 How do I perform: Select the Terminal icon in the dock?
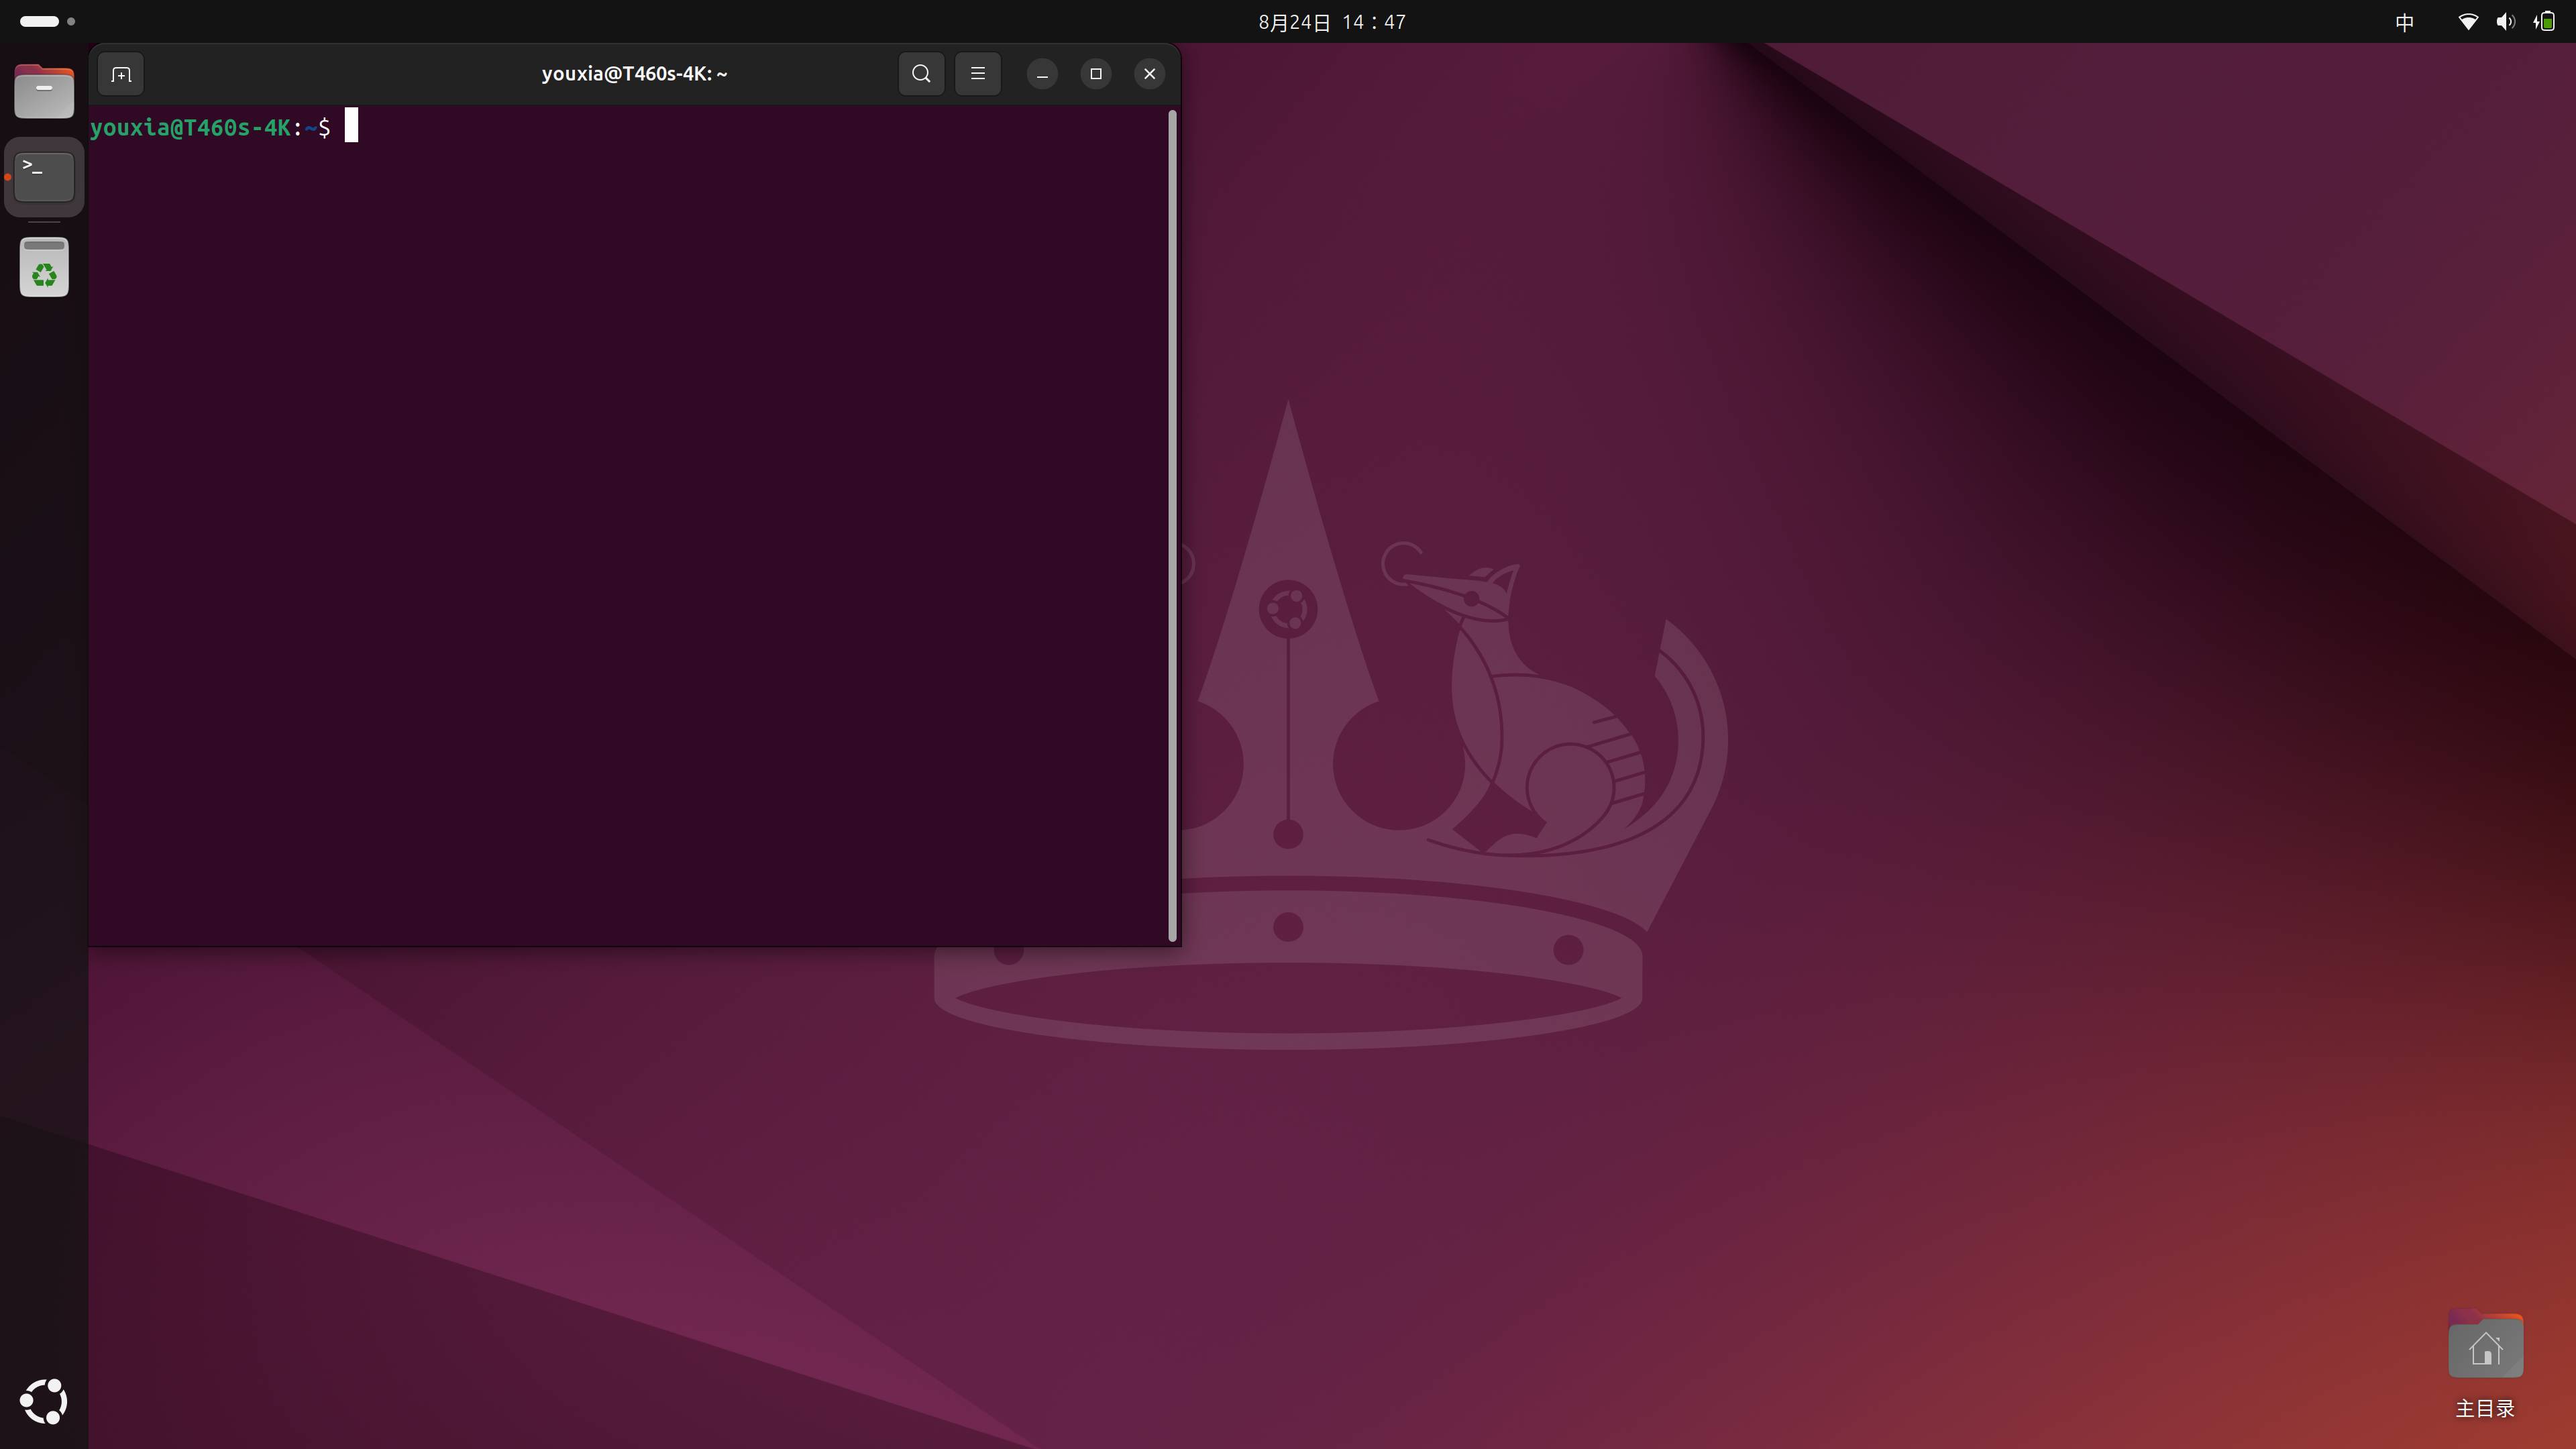(44, 177)
